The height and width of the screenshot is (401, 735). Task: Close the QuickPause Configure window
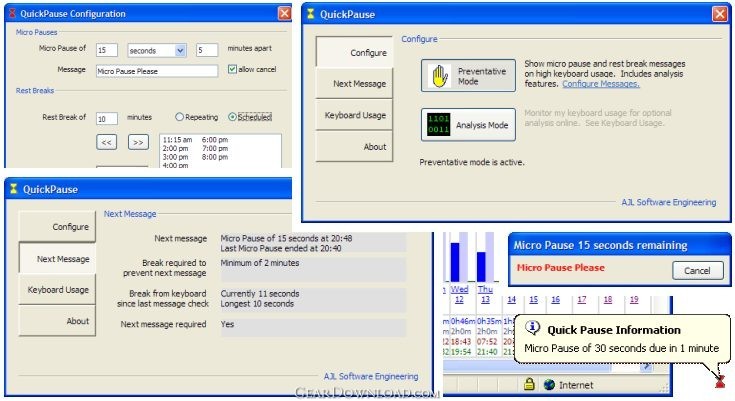pos(719,14)
